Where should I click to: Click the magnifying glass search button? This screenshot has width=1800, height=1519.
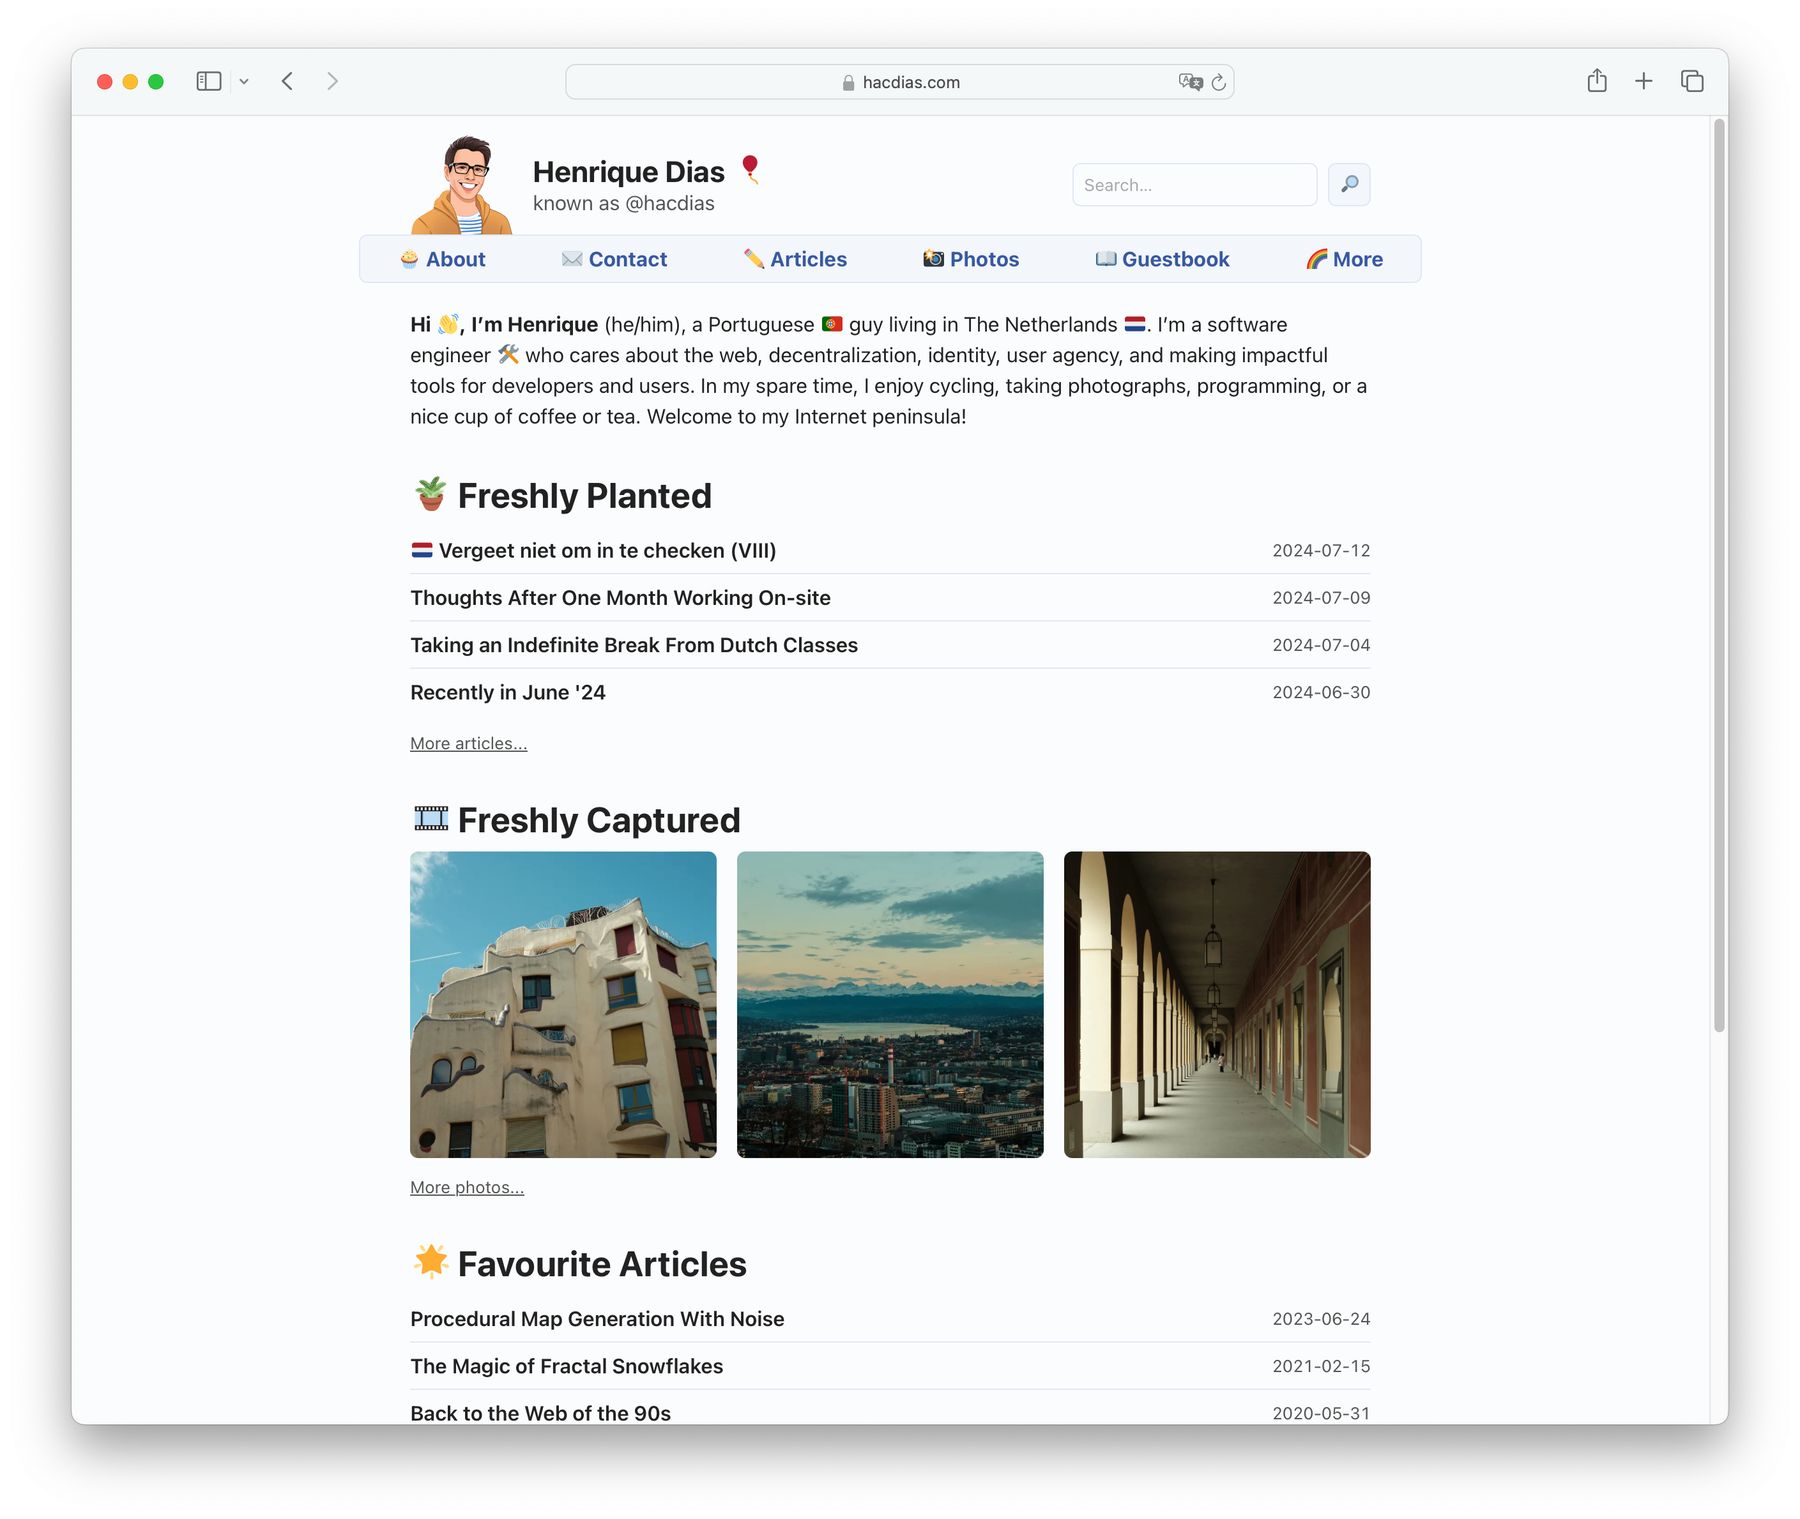point(1349,185)
